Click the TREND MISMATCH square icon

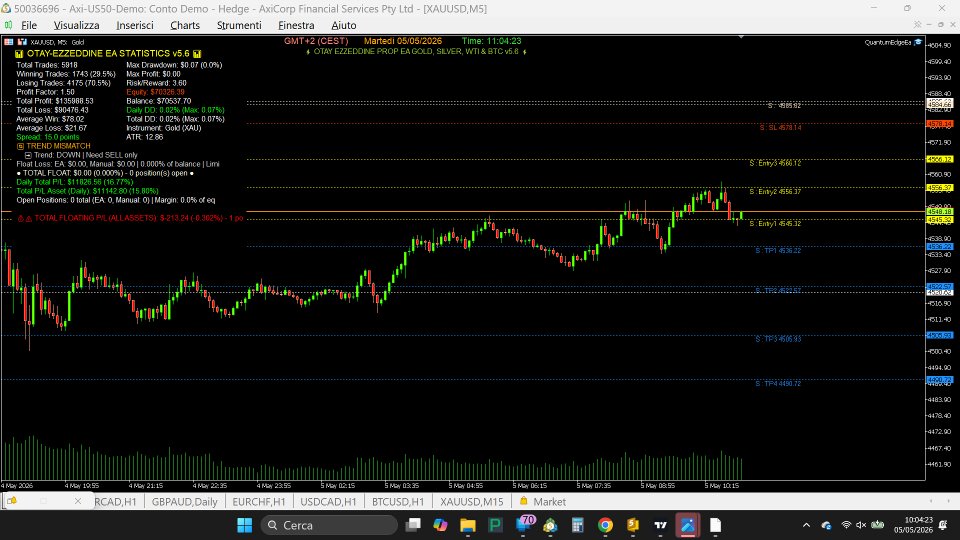click(x=20, y=146)
